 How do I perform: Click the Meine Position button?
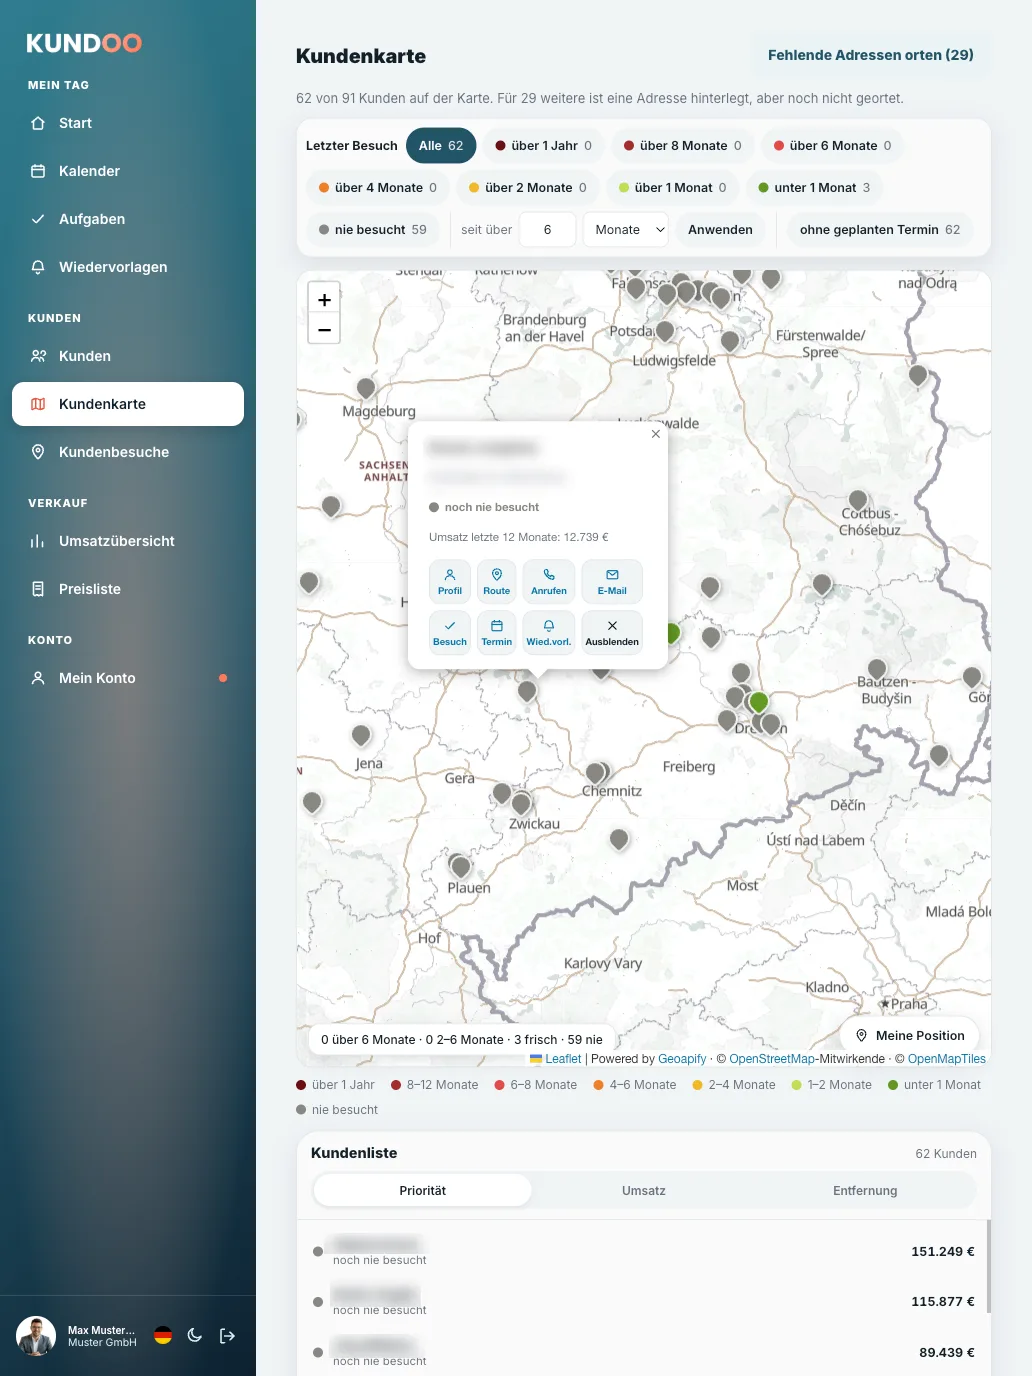pos(910,1036)
